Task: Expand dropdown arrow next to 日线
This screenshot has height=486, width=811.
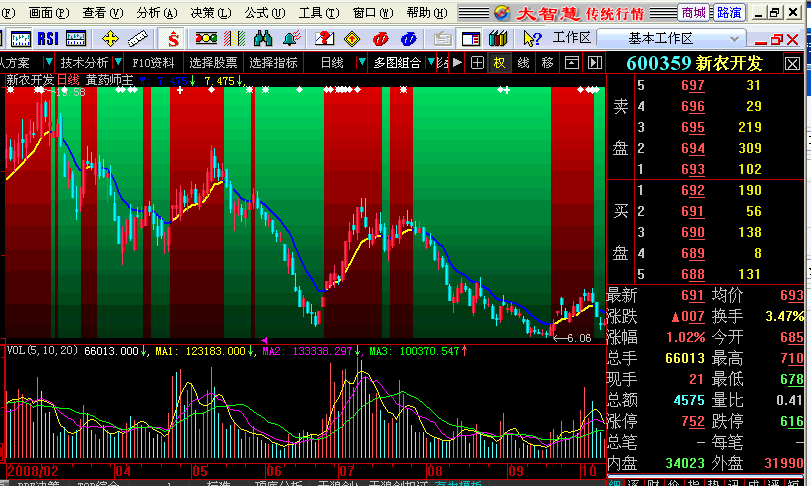Action: coord(362,63)
